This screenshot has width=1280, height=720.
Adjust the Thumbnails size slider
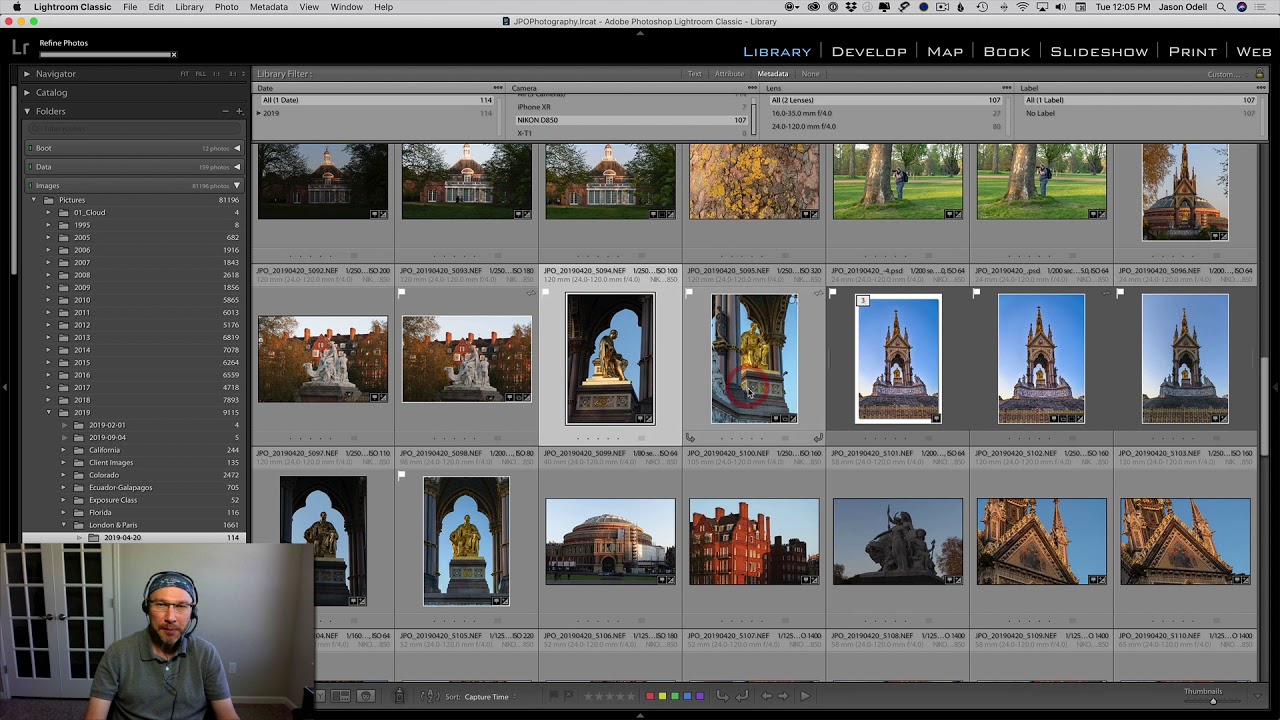(1213, 701)
